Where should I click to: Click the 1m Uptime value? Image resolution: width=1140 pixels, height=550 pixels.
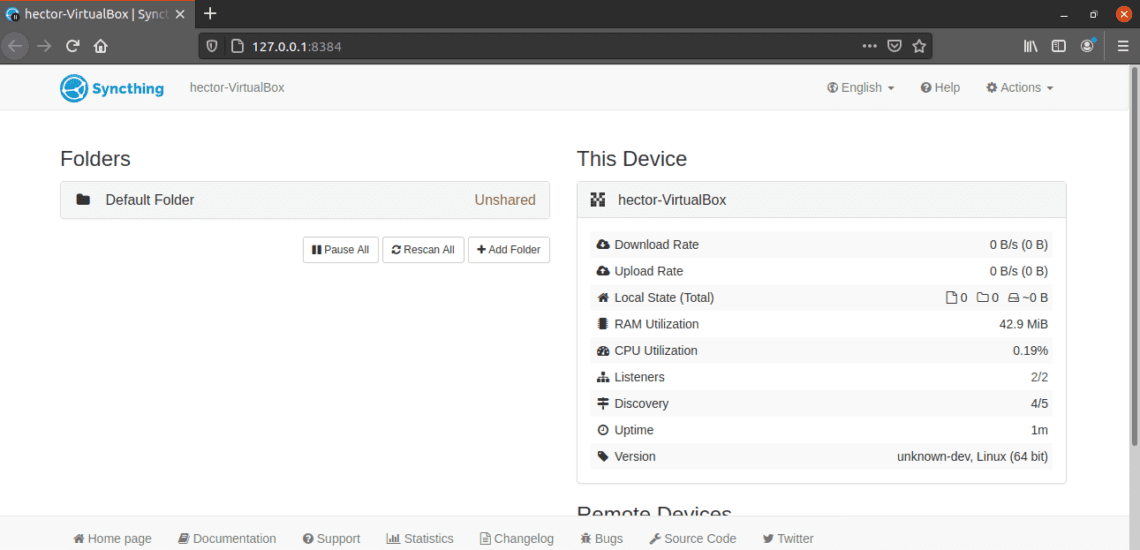1040,430
